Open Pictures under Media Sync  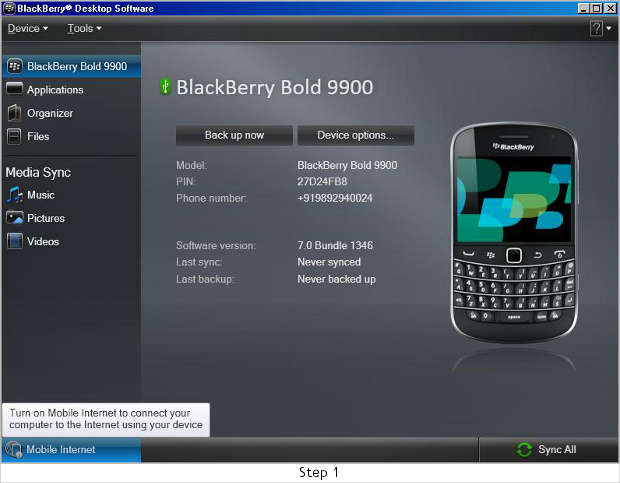pyautogui.click(x=72, y=218)
